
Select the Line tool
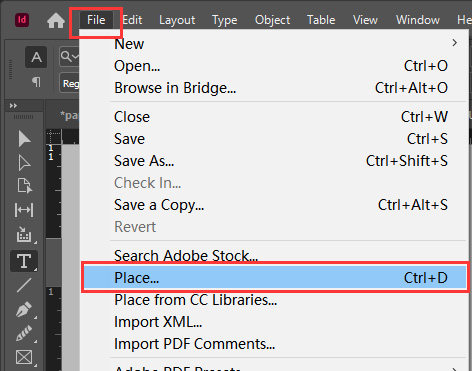(x=24, y=285)
